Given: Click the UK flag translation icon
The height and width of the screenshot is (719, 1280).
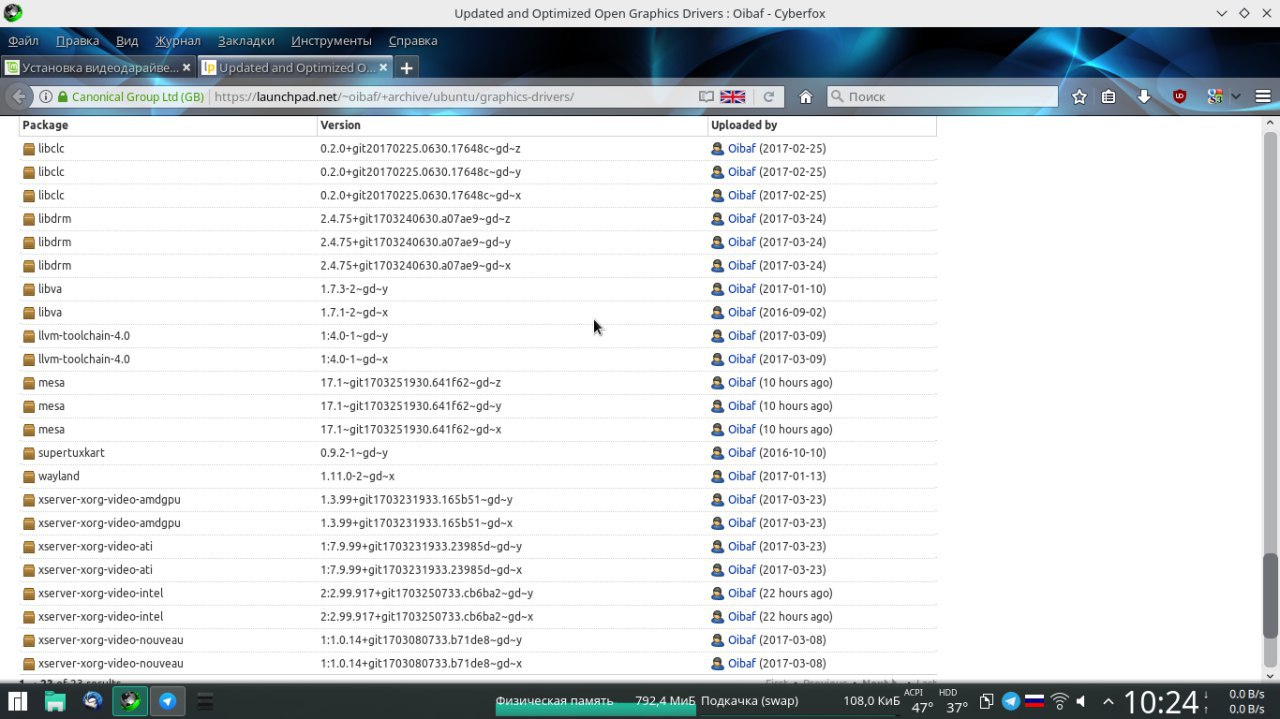Looking at the screenshot, I should point(733,97).
